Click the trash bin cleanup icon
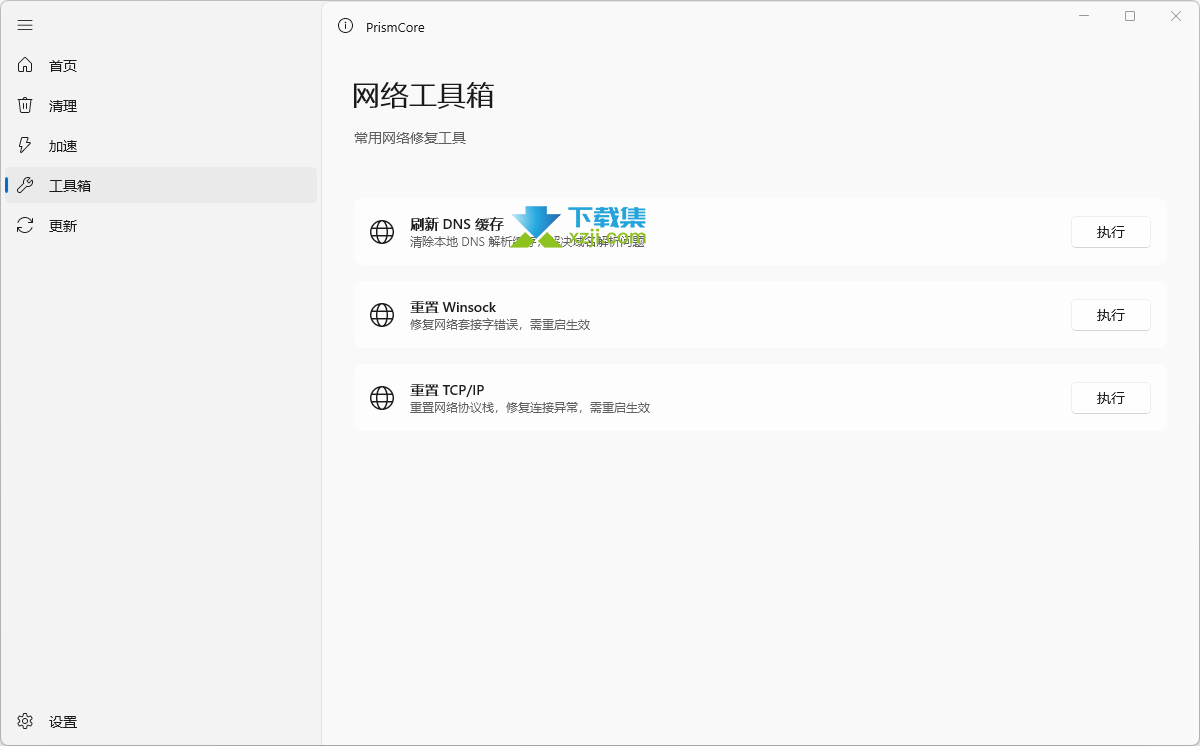1200x746 pixels. pos(25,105)
